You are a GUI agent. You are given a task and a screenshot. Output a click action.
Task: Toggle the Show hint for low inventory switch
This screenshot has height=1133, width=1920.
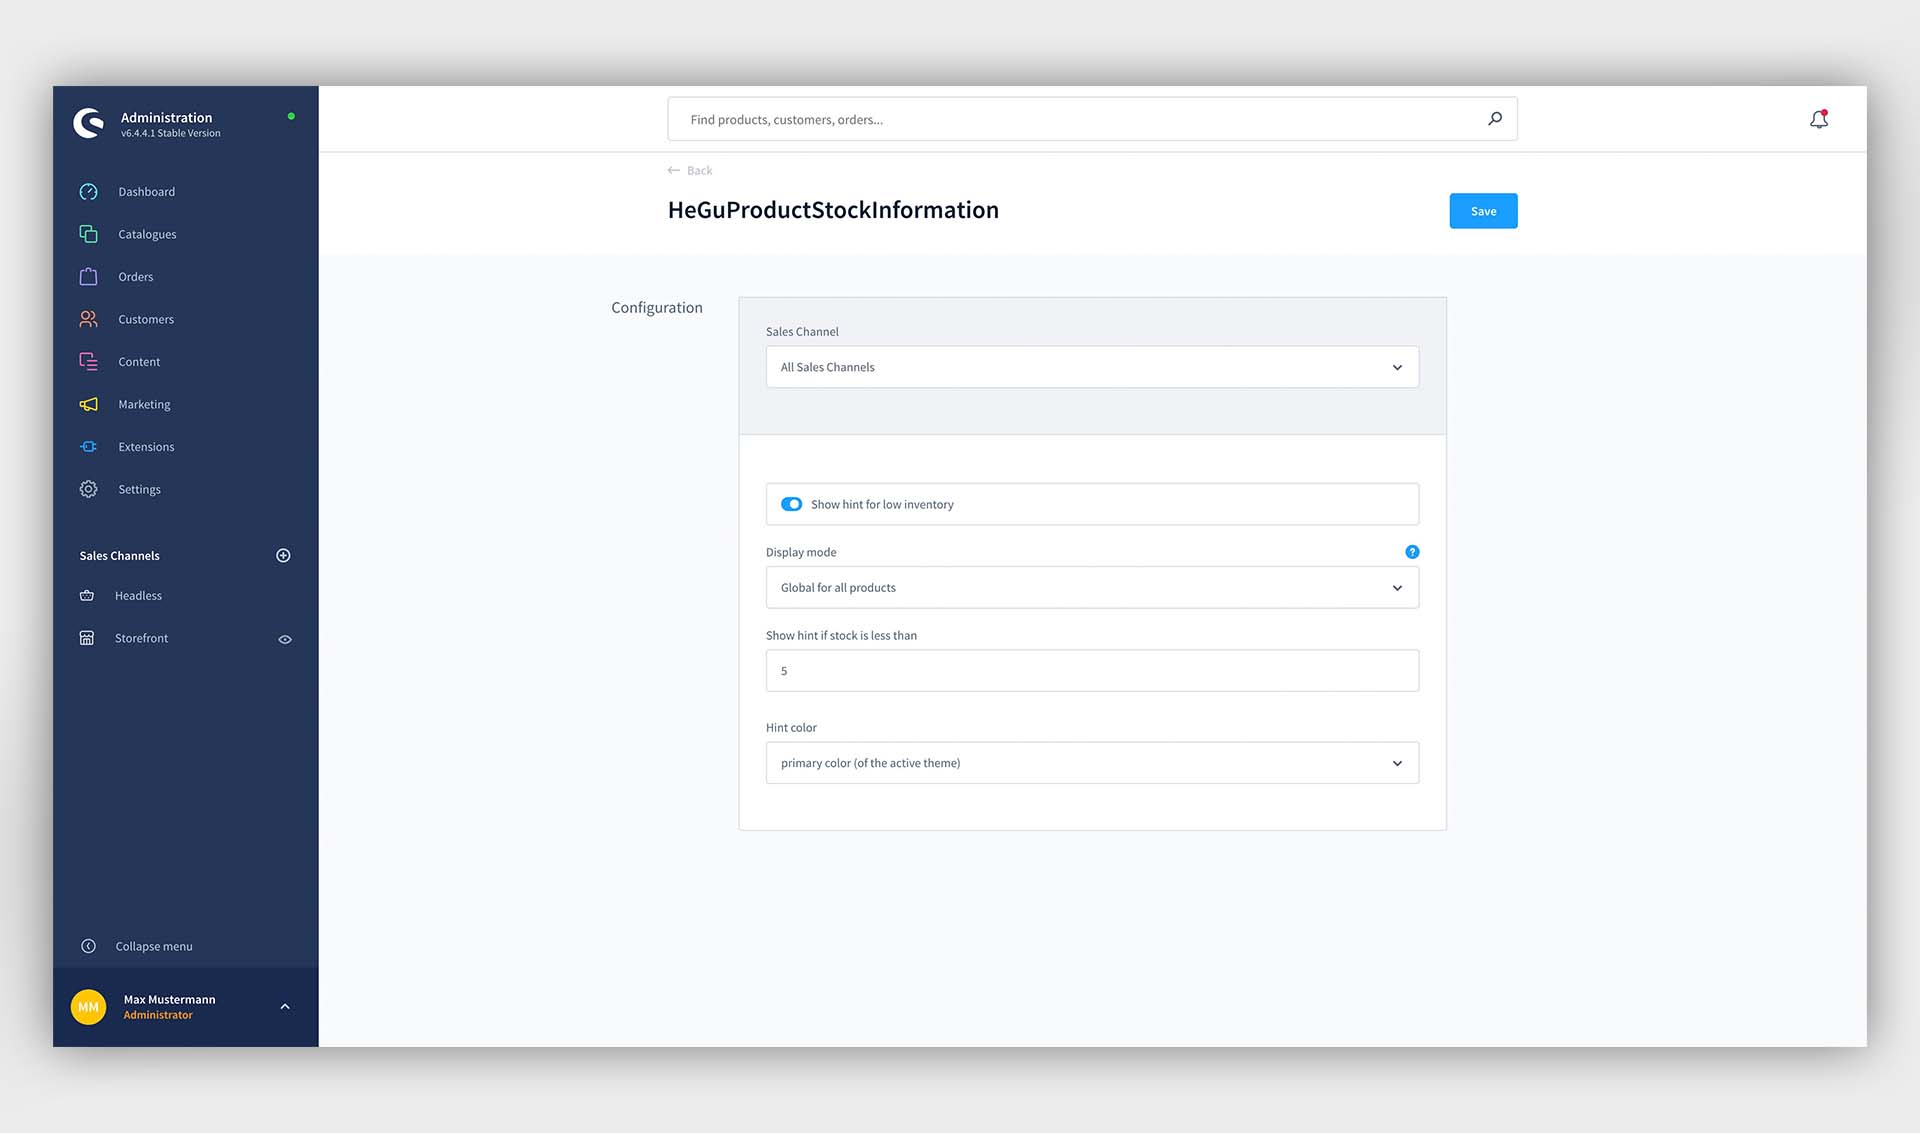(x=791, y=503)
